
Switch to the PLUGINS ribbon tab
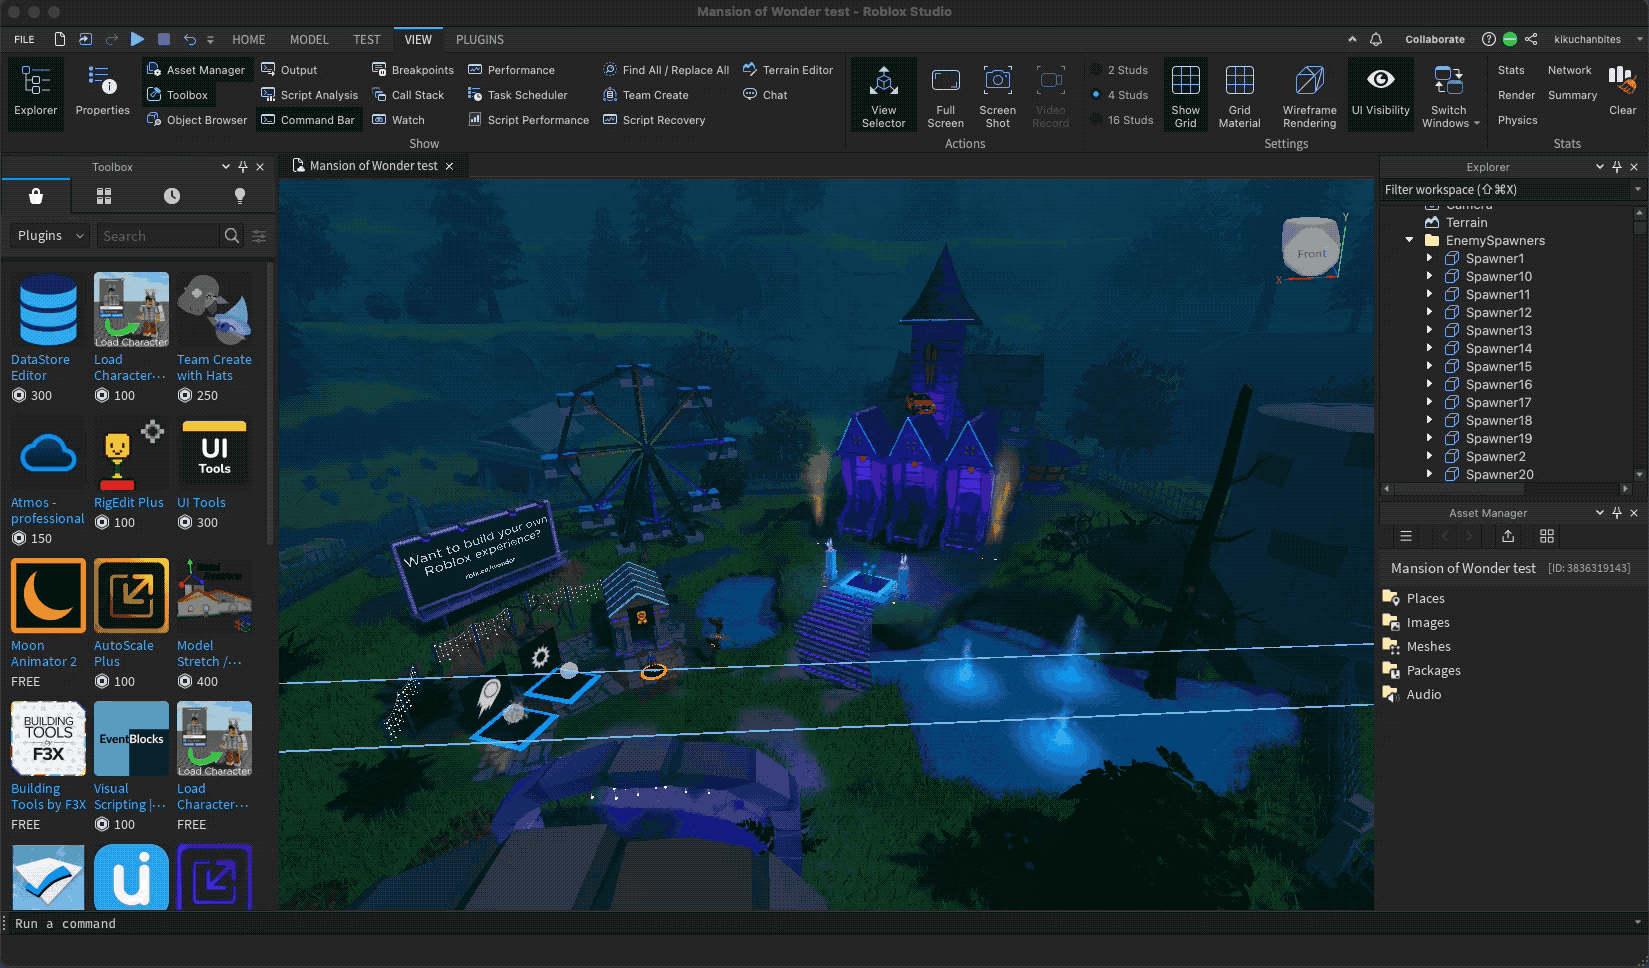point(479,40)
